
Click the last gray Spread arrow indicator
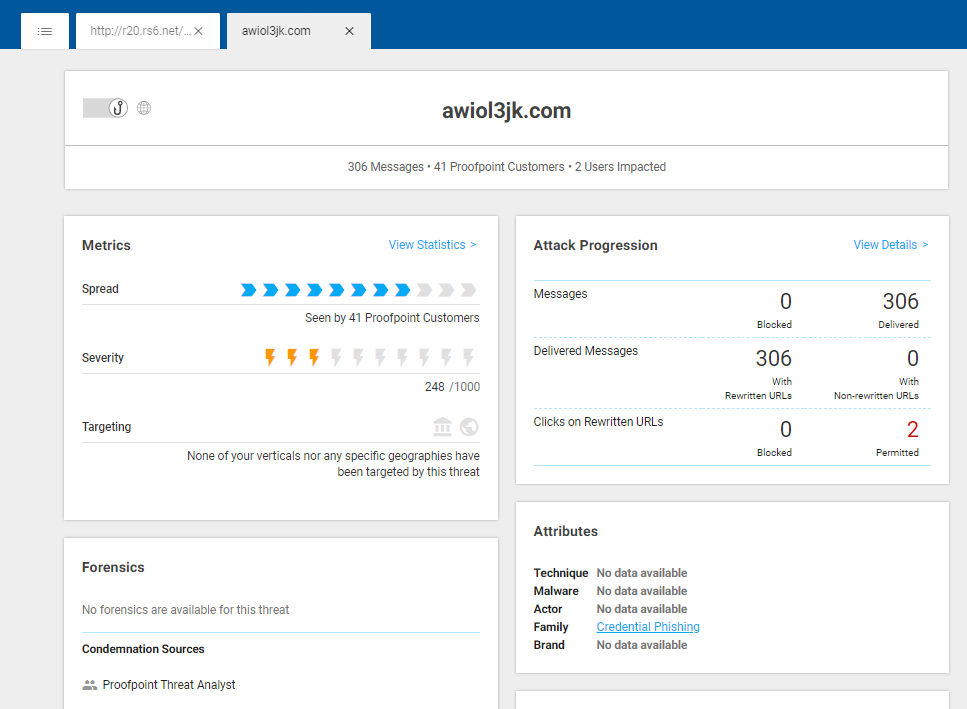coord(468,290)
